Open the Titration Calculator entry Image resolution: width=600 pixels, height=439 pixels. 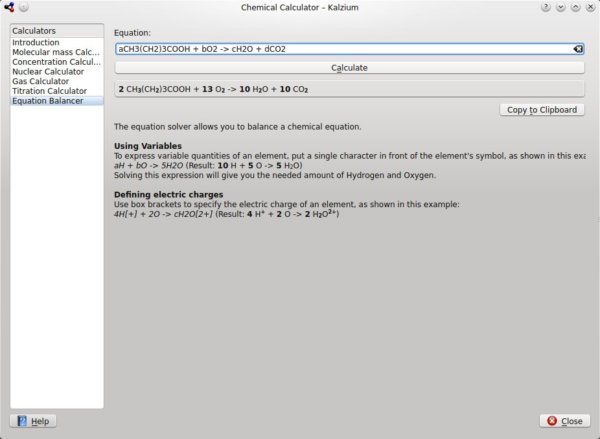point(57,91)
